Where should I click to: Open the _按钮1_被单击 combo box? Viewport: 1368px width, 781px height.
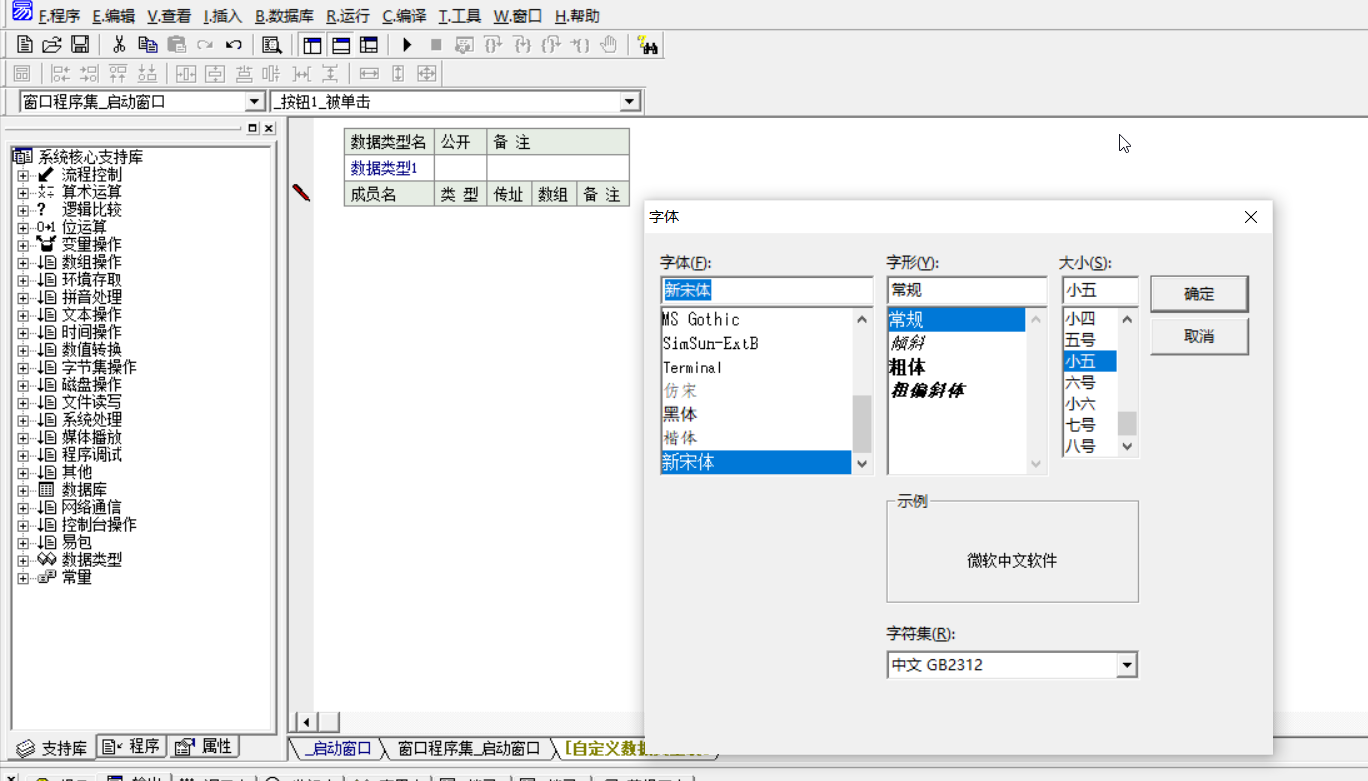630,102
